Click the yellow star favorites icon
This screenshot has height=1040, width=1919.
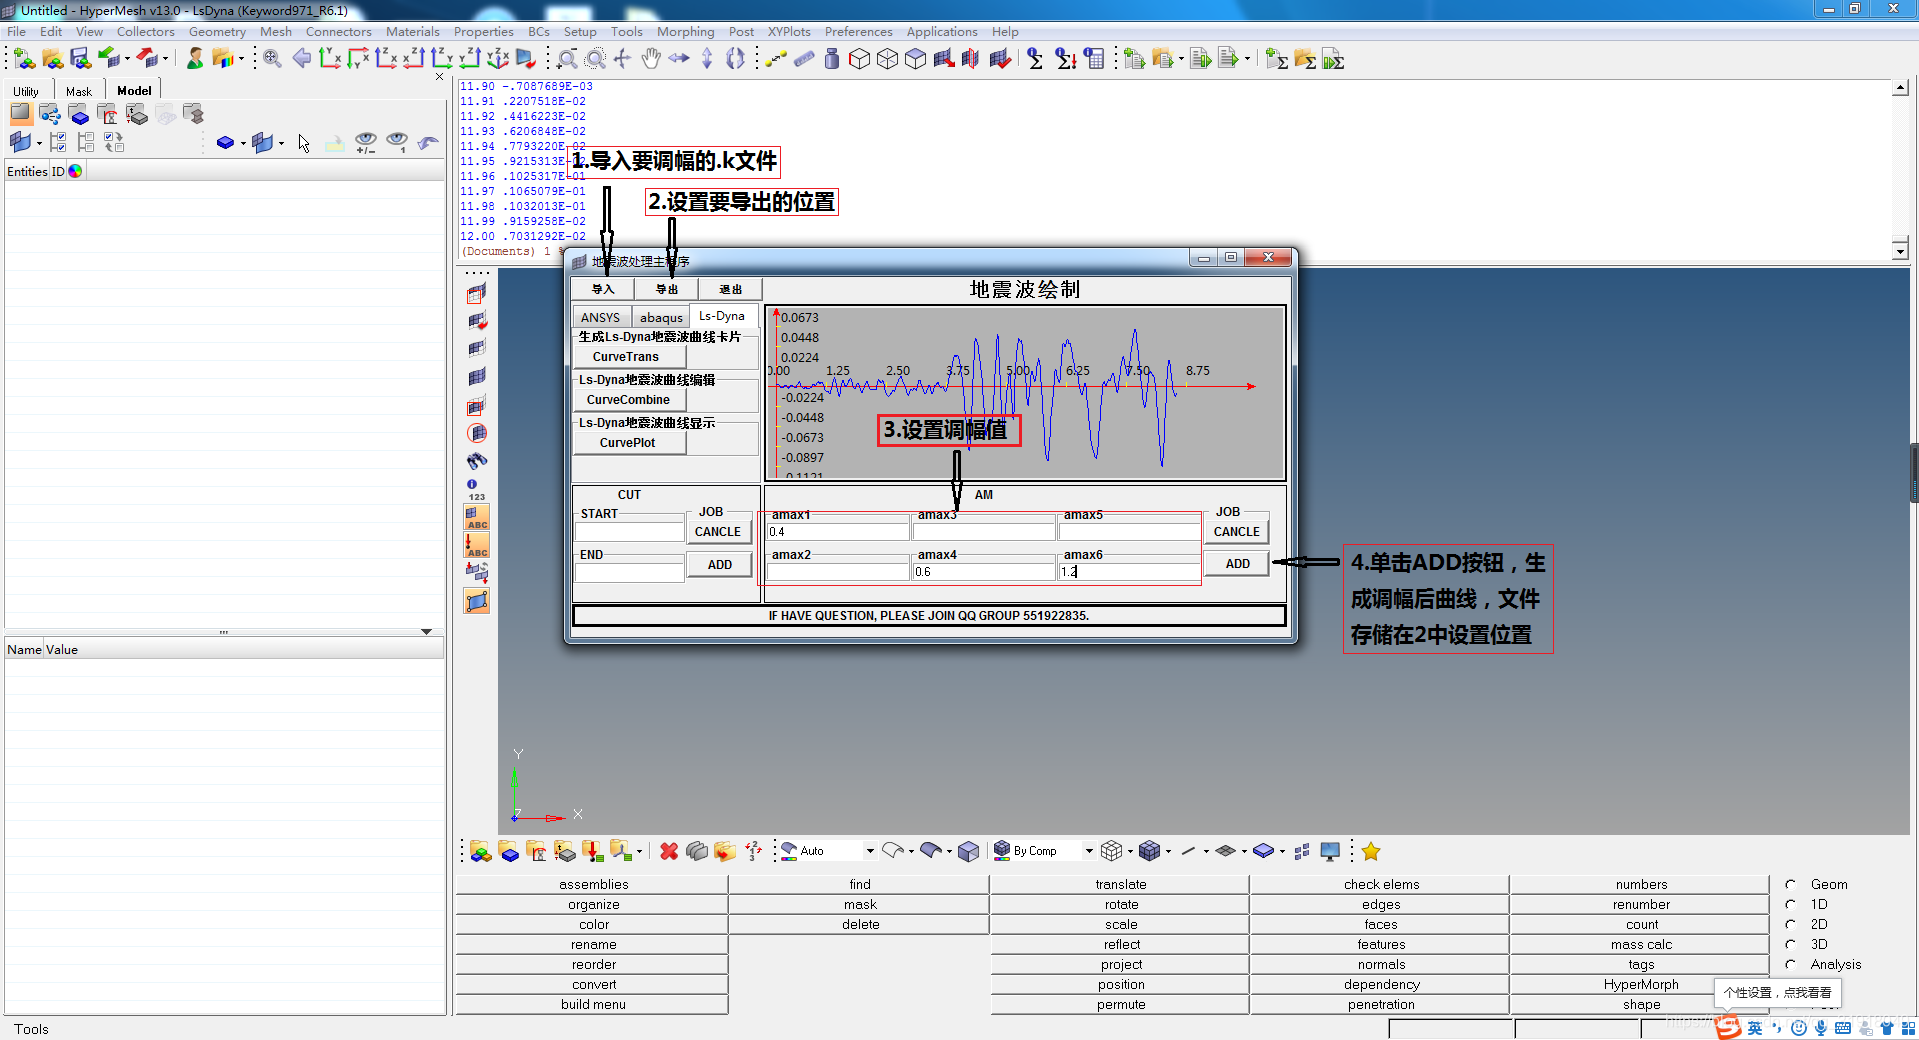click(1370, 851)
